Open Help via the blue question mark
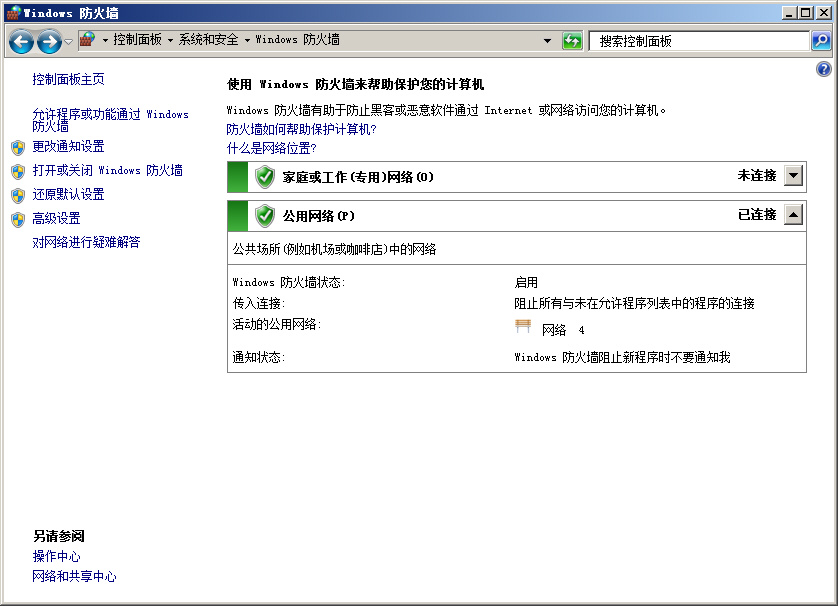Screen dimensions: 838x606 coord(824,69)
